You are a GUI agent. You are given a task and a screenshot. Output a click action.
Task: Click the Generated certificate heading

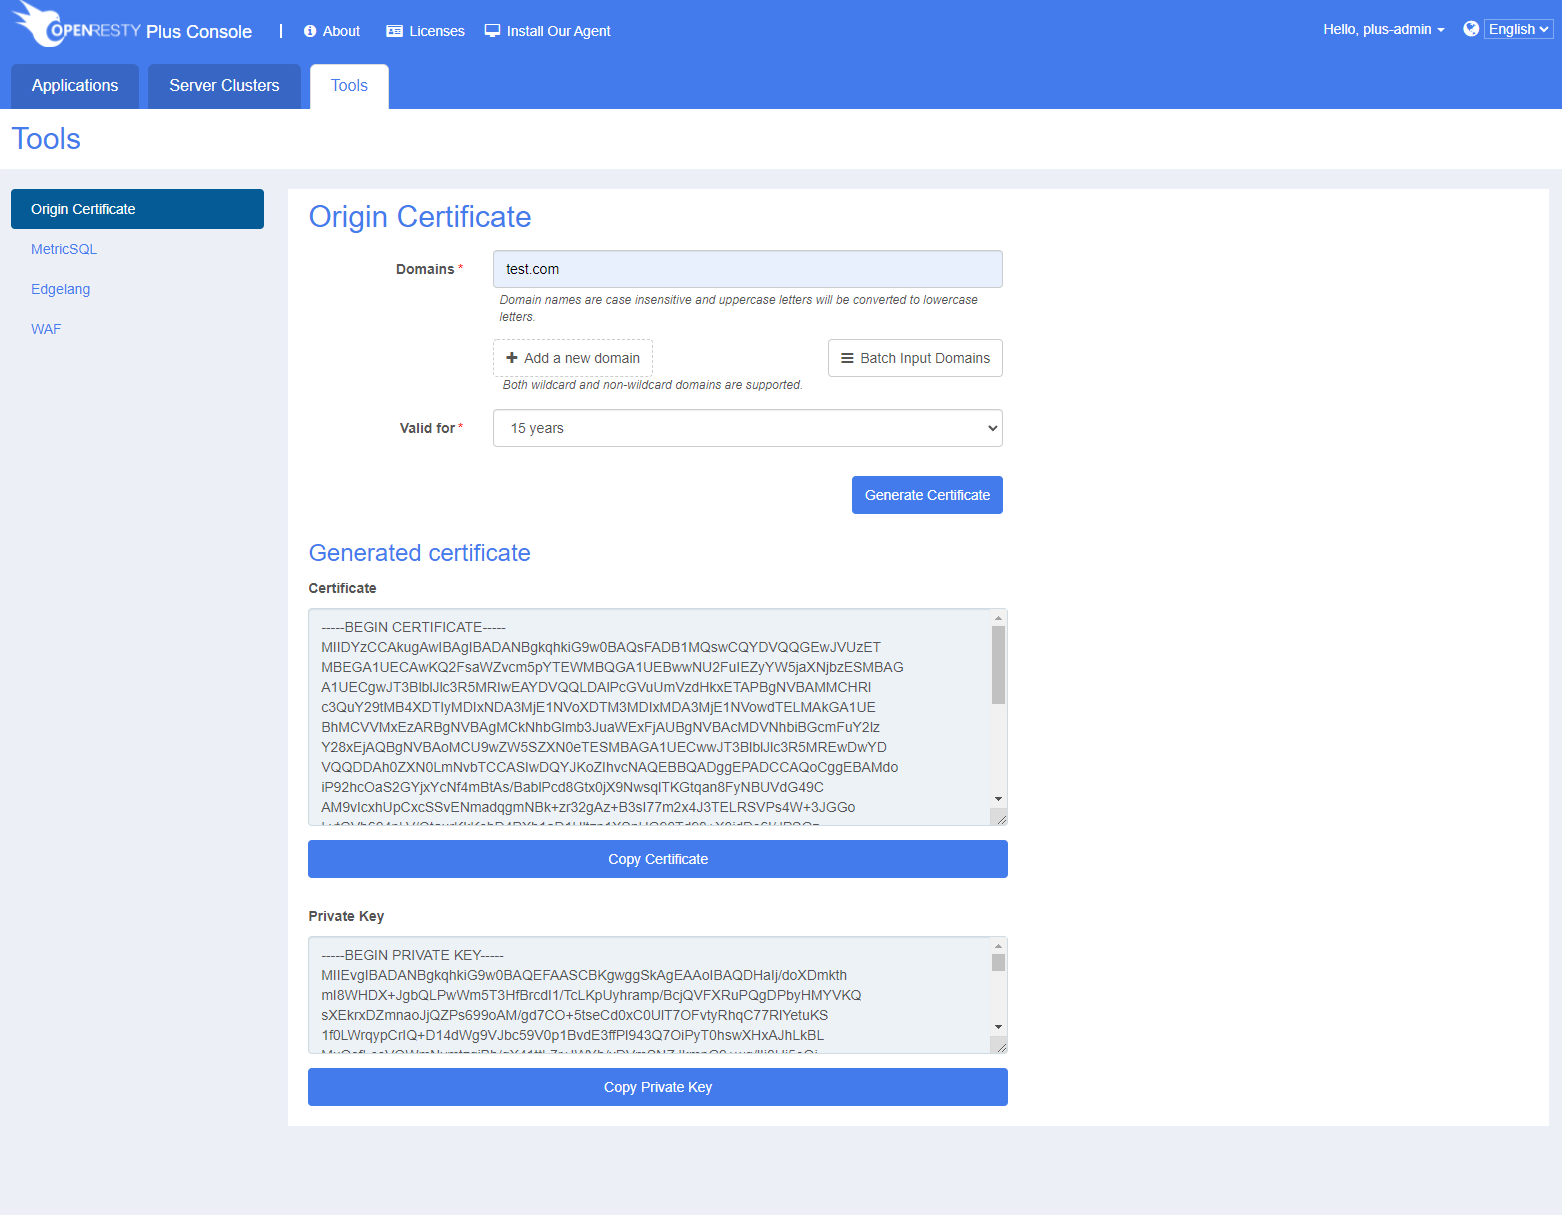(419, 553)
